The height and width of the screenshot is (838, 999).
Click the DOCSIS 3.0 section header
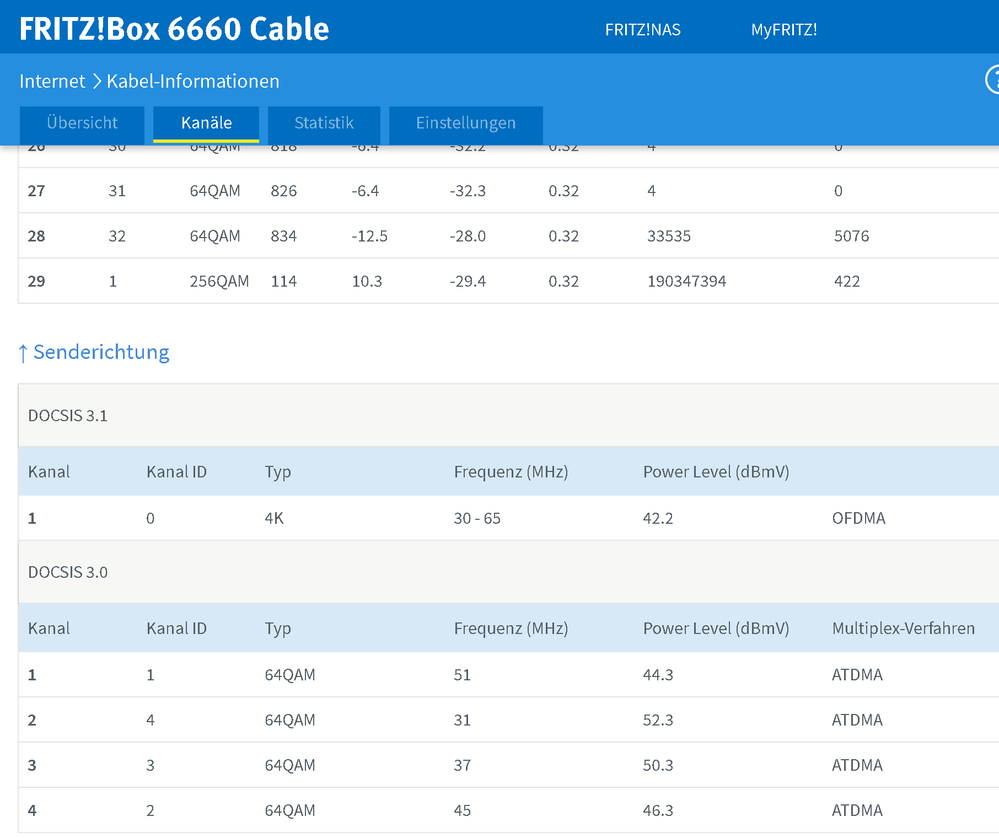[68, 573]
